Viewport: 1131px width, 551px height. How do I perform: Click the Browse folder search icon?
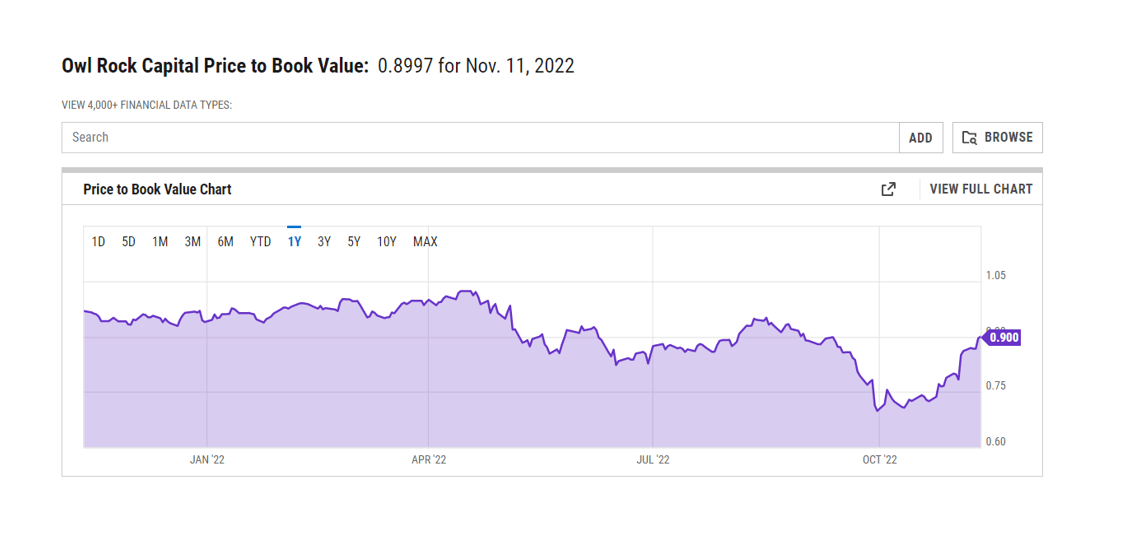tap(969, 138)
